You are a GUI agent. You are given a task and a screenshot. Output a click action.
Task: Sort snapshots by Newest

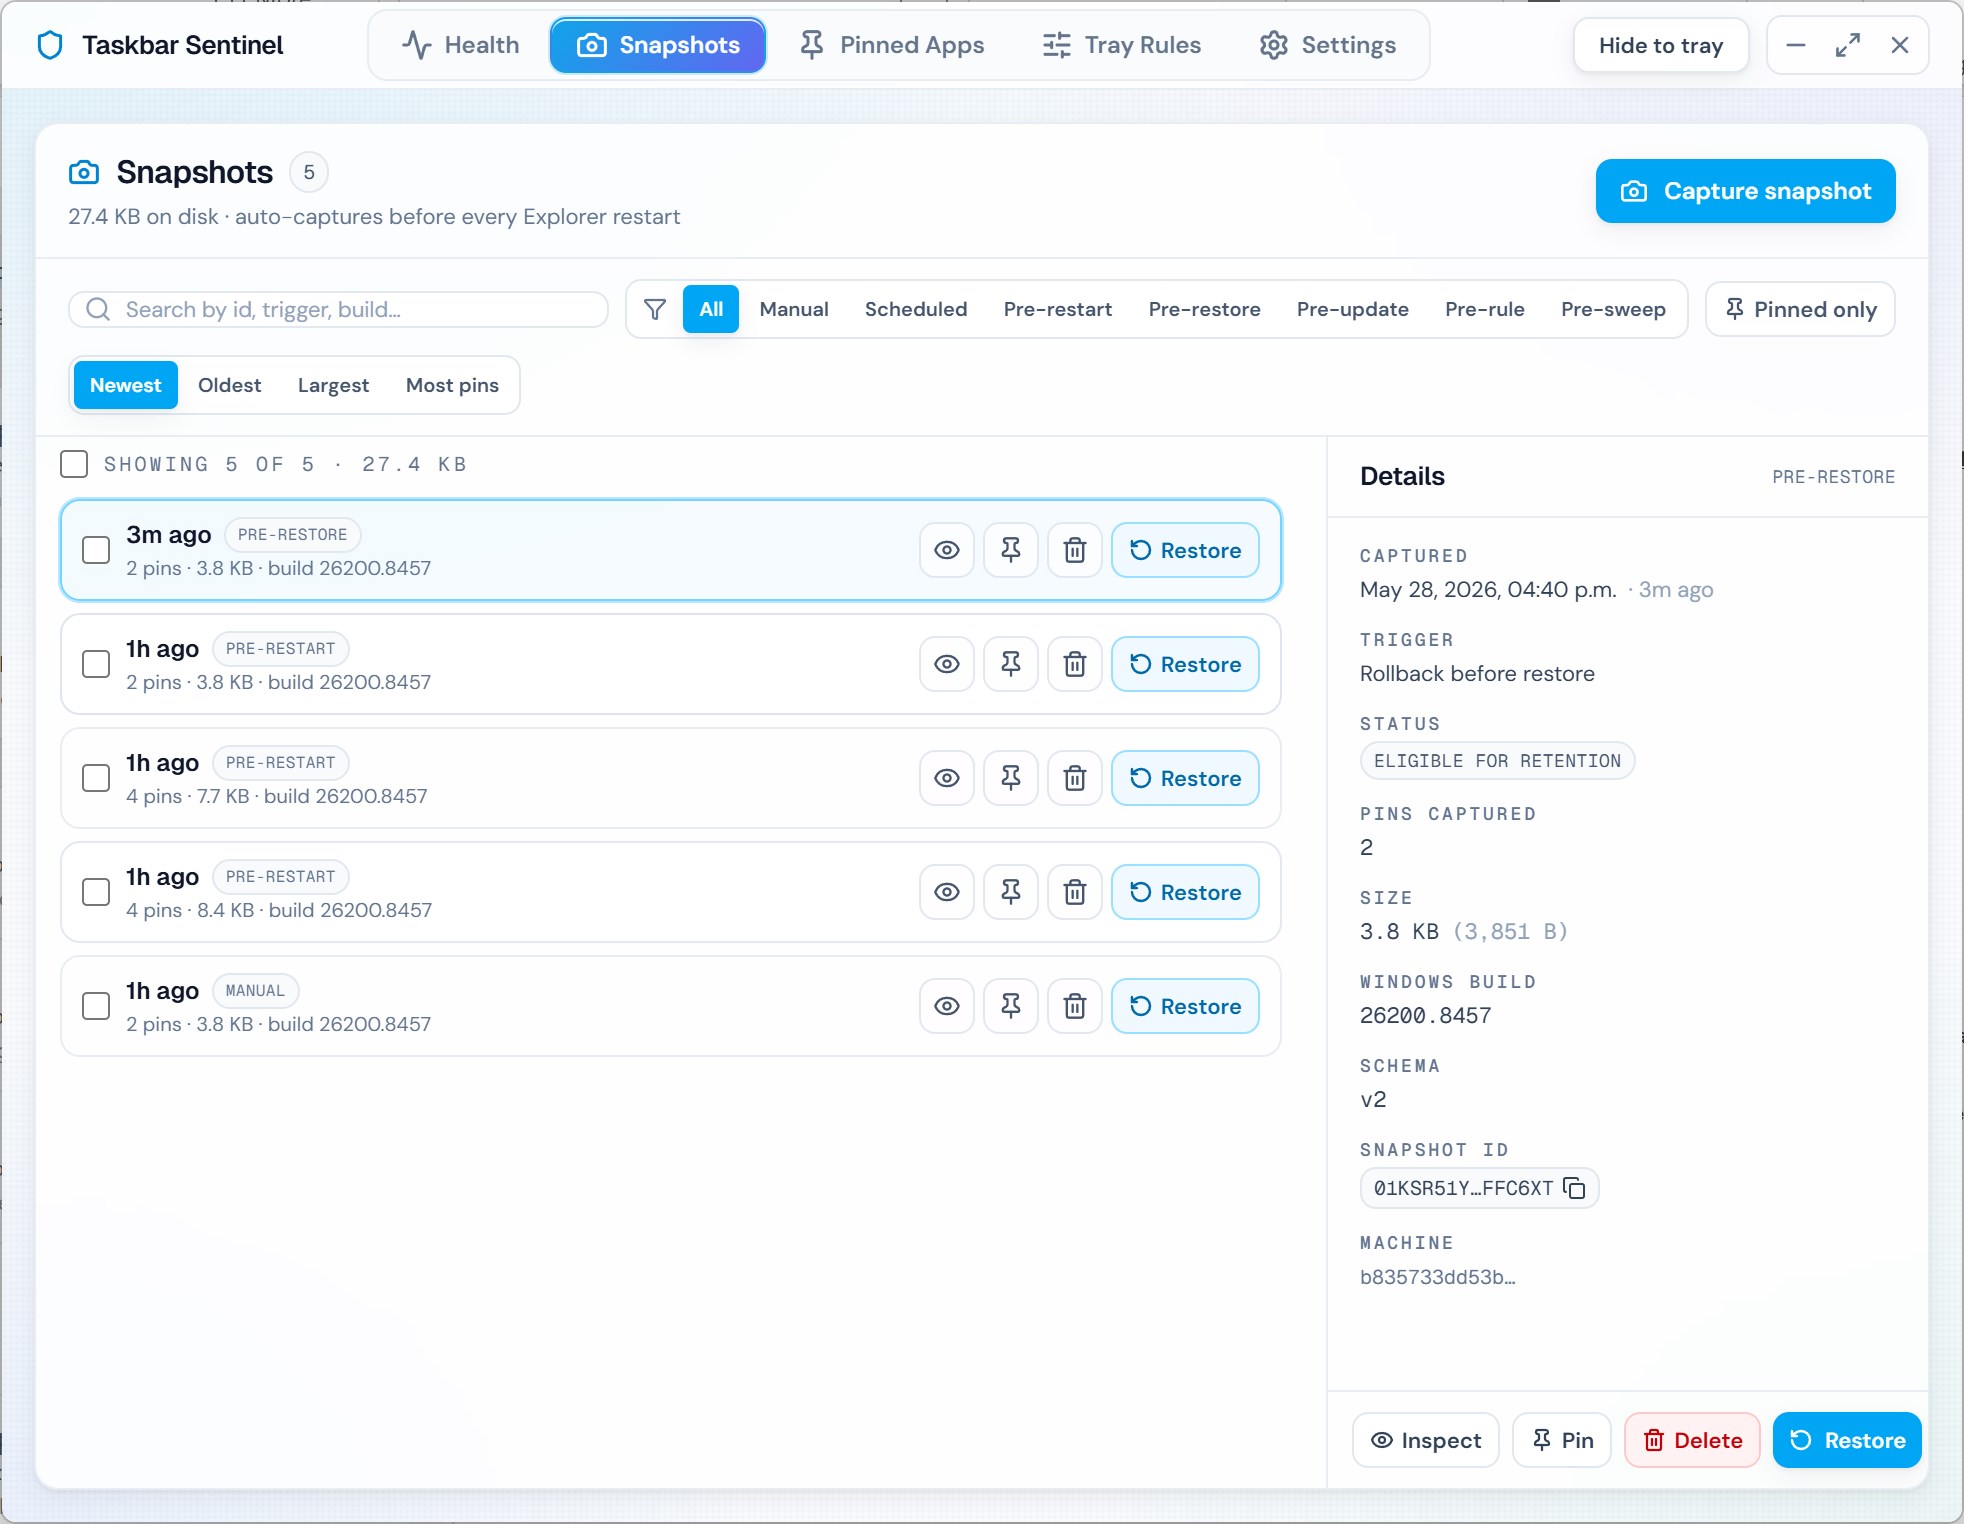coord(126,385)
